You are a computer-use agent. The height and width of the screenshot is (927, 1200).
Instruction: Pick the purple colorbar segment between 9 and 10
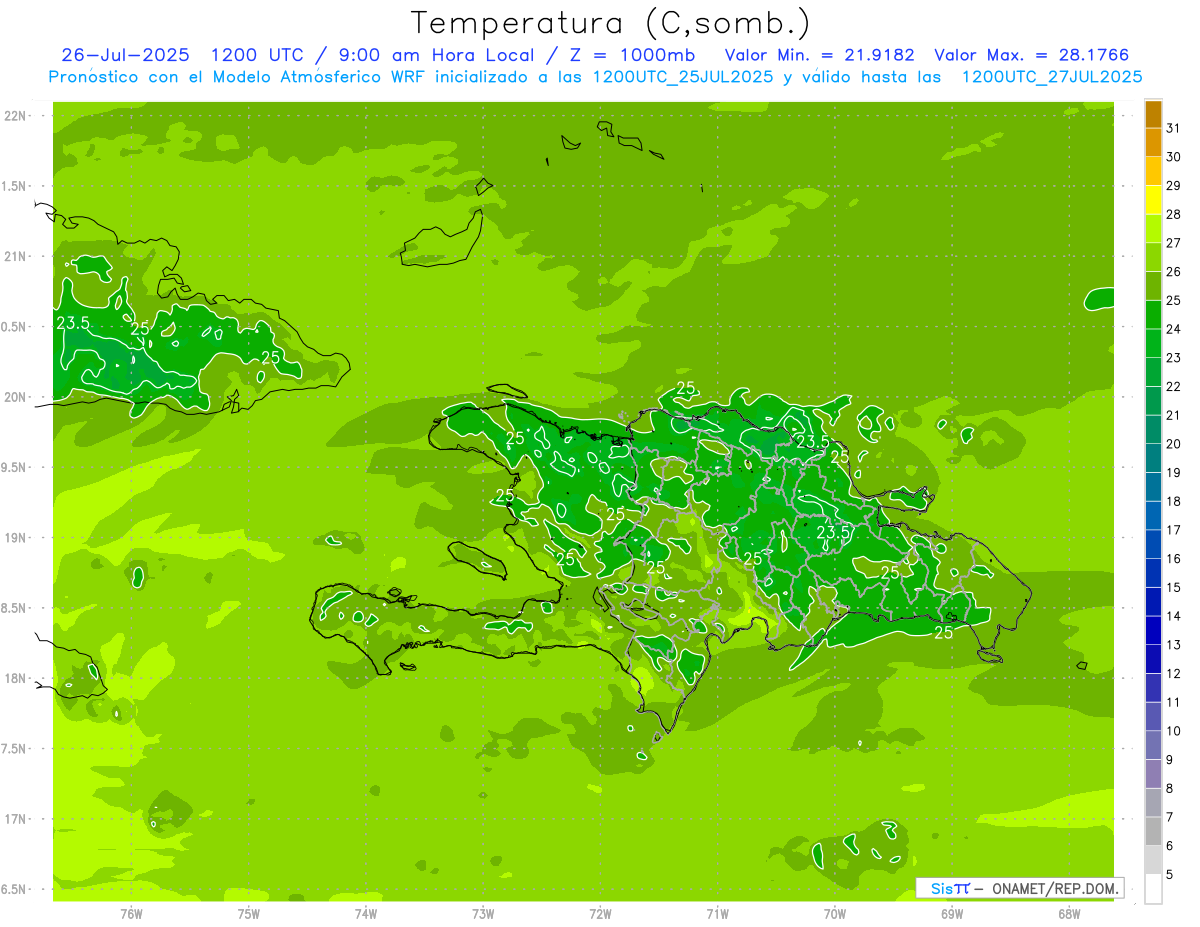point(1153,745)
